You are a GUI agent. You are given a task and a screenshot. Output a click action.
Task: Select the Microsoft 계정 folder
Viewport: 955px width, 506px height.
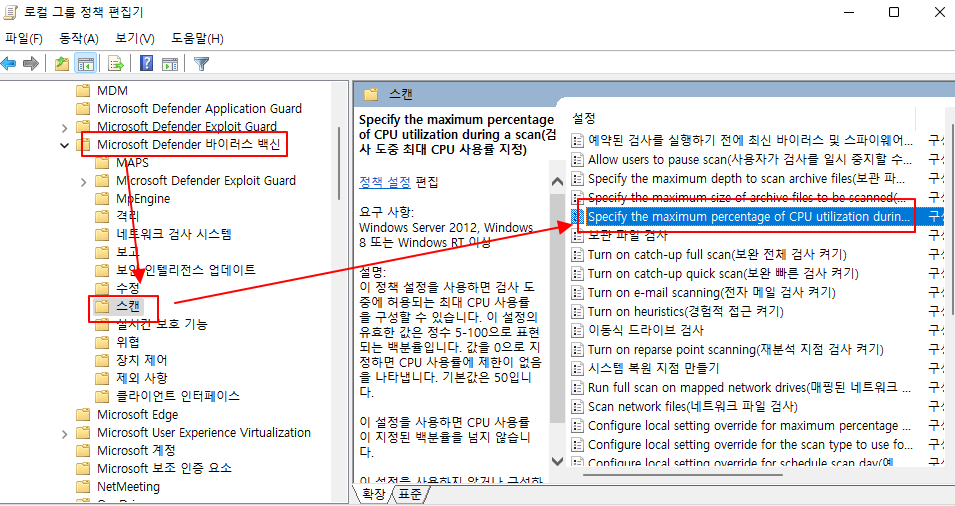126,450
